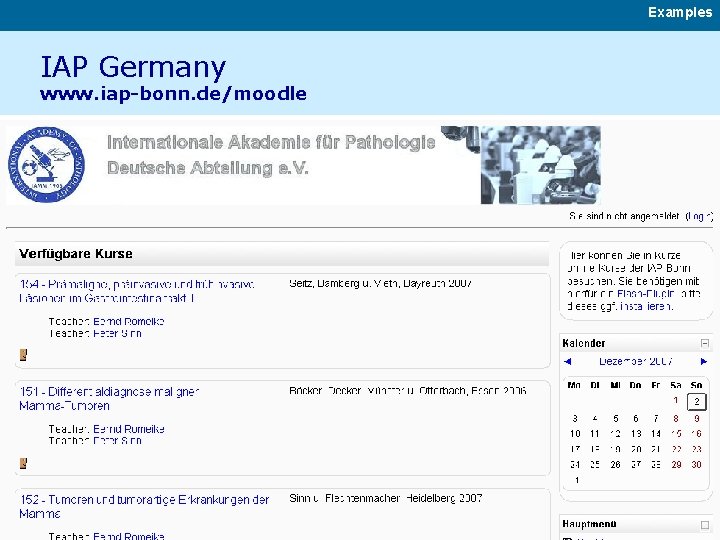Click the guest access icon for course 154
Screen dimensions: 720x540
(x=23, y=354)
